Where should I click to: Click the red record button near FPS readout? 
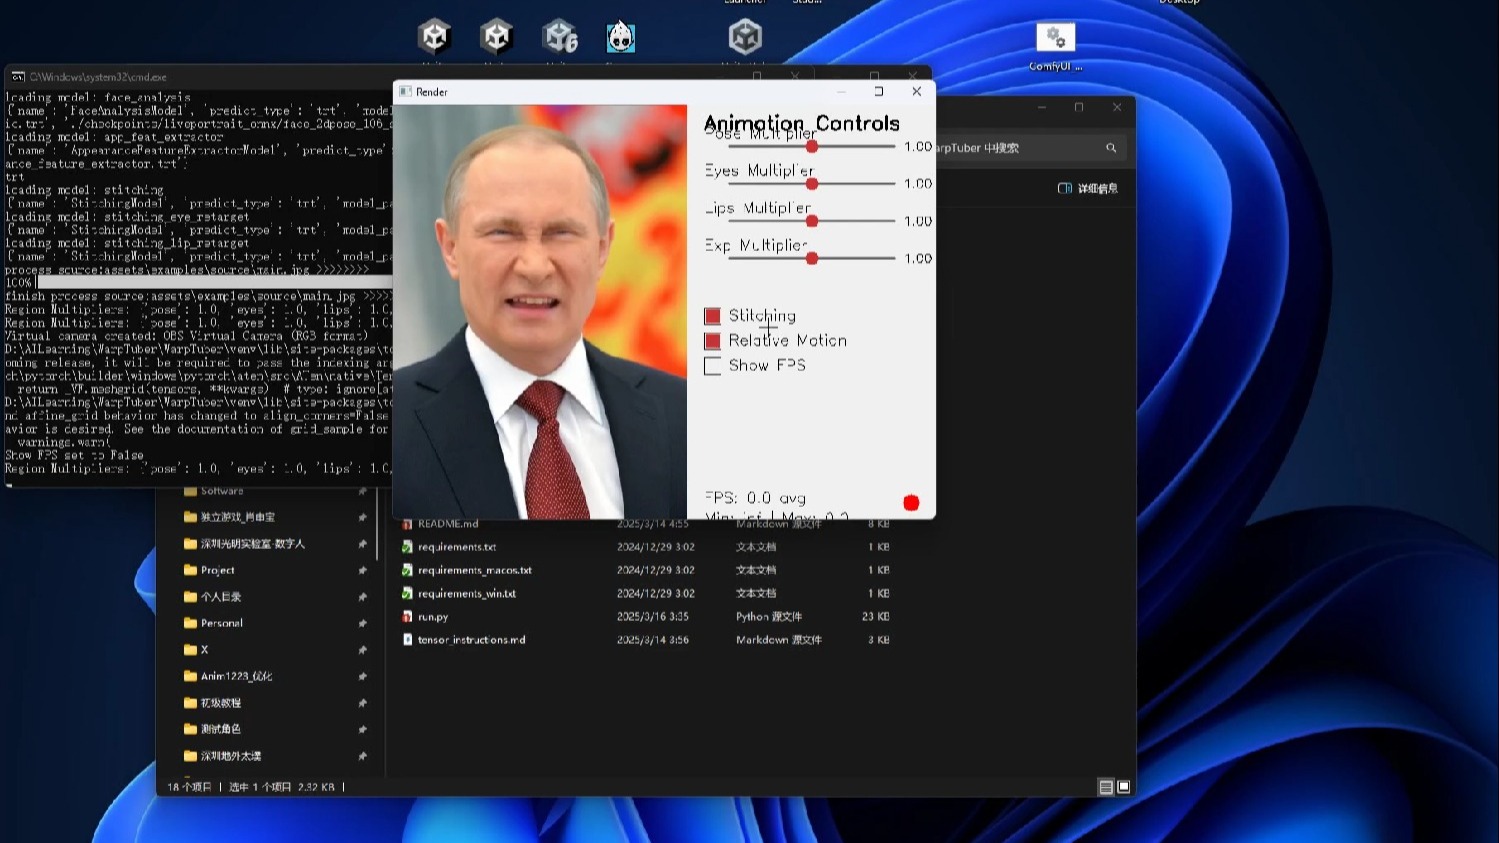click(910, 502)
